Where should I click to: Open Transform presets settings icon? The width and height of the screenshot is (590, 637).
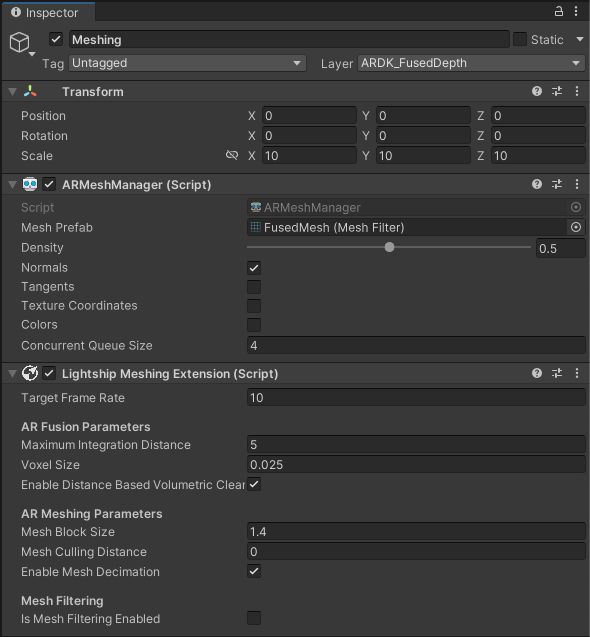(557, 91)
